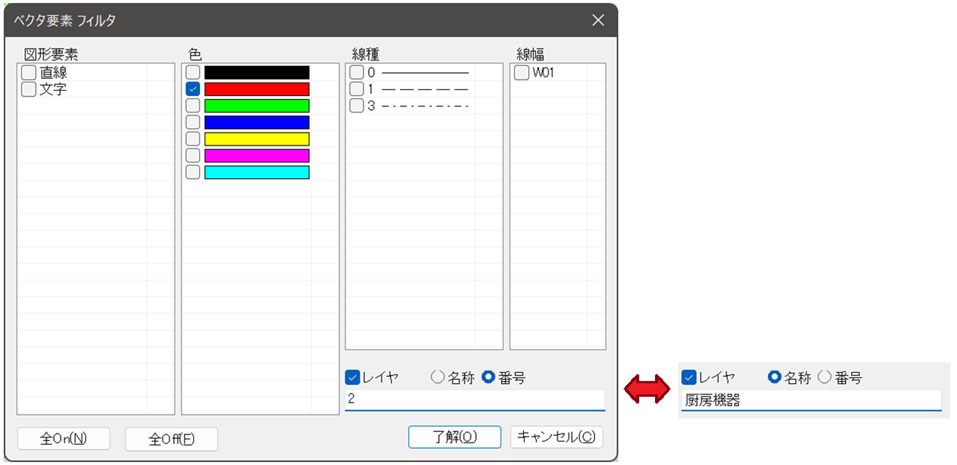Enable the black color checkbox
The height and width of the screenshot is (465, 957).
[x=193, y=73]
